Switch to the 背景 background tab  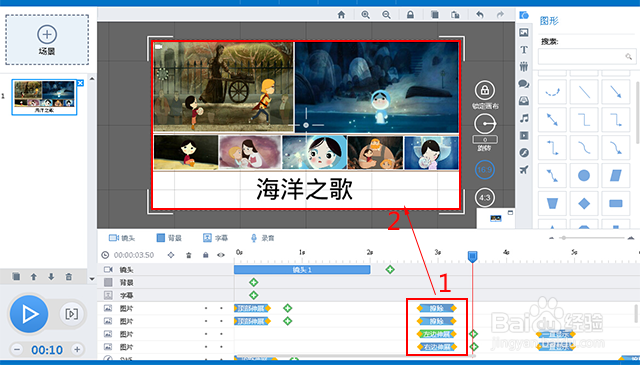[169, 238]
